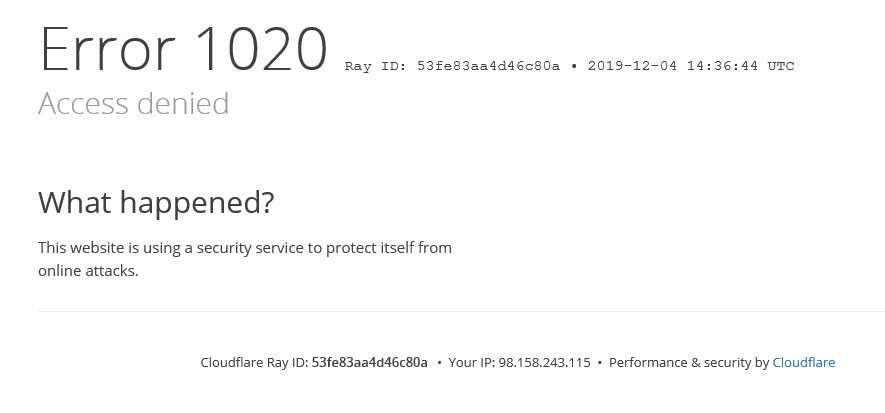The image size is (885, 413).
Task: Click the header Ray ID value 53fe83aa4d46c80a
Action: [489, 66]
